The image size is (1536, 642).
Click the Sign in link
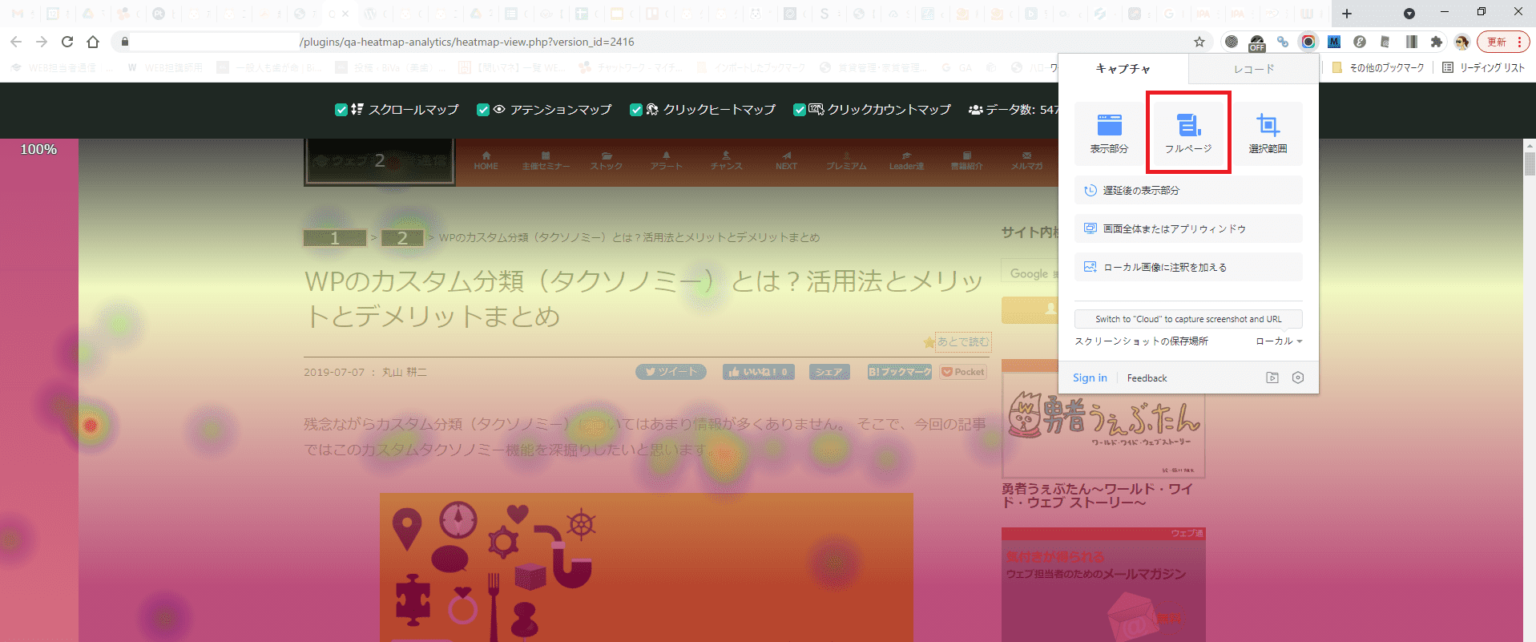tap(1089, 377)
